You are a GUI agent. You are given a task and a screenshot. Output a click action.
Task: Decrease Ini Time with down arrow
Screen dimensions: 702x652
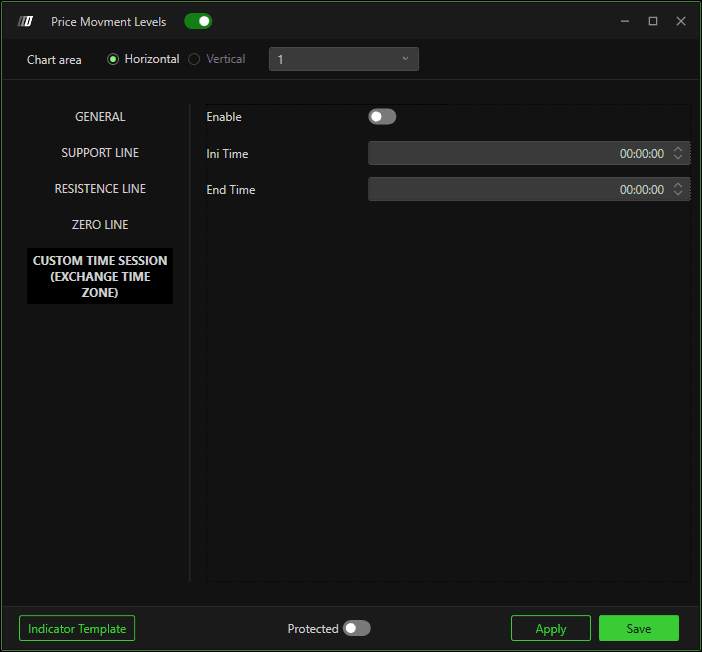point(678,157)
